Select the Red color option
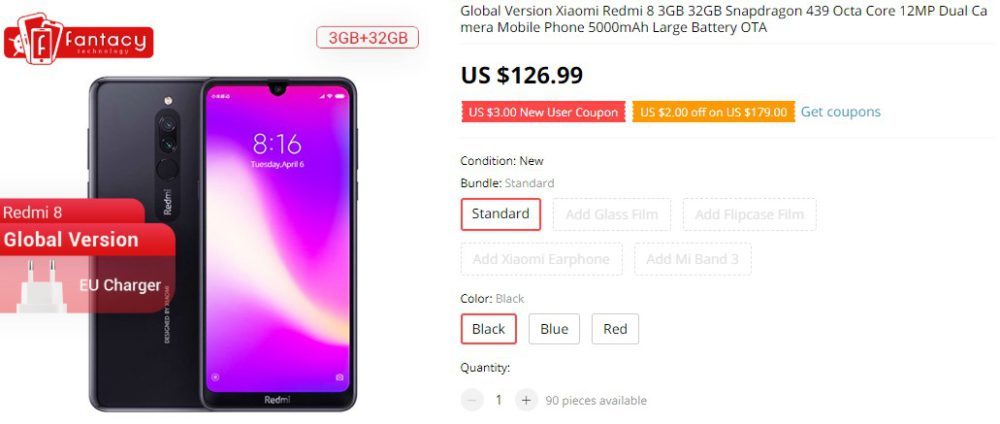The width and height of the screenshot is (1000, 424). click(x=615, y=329)
